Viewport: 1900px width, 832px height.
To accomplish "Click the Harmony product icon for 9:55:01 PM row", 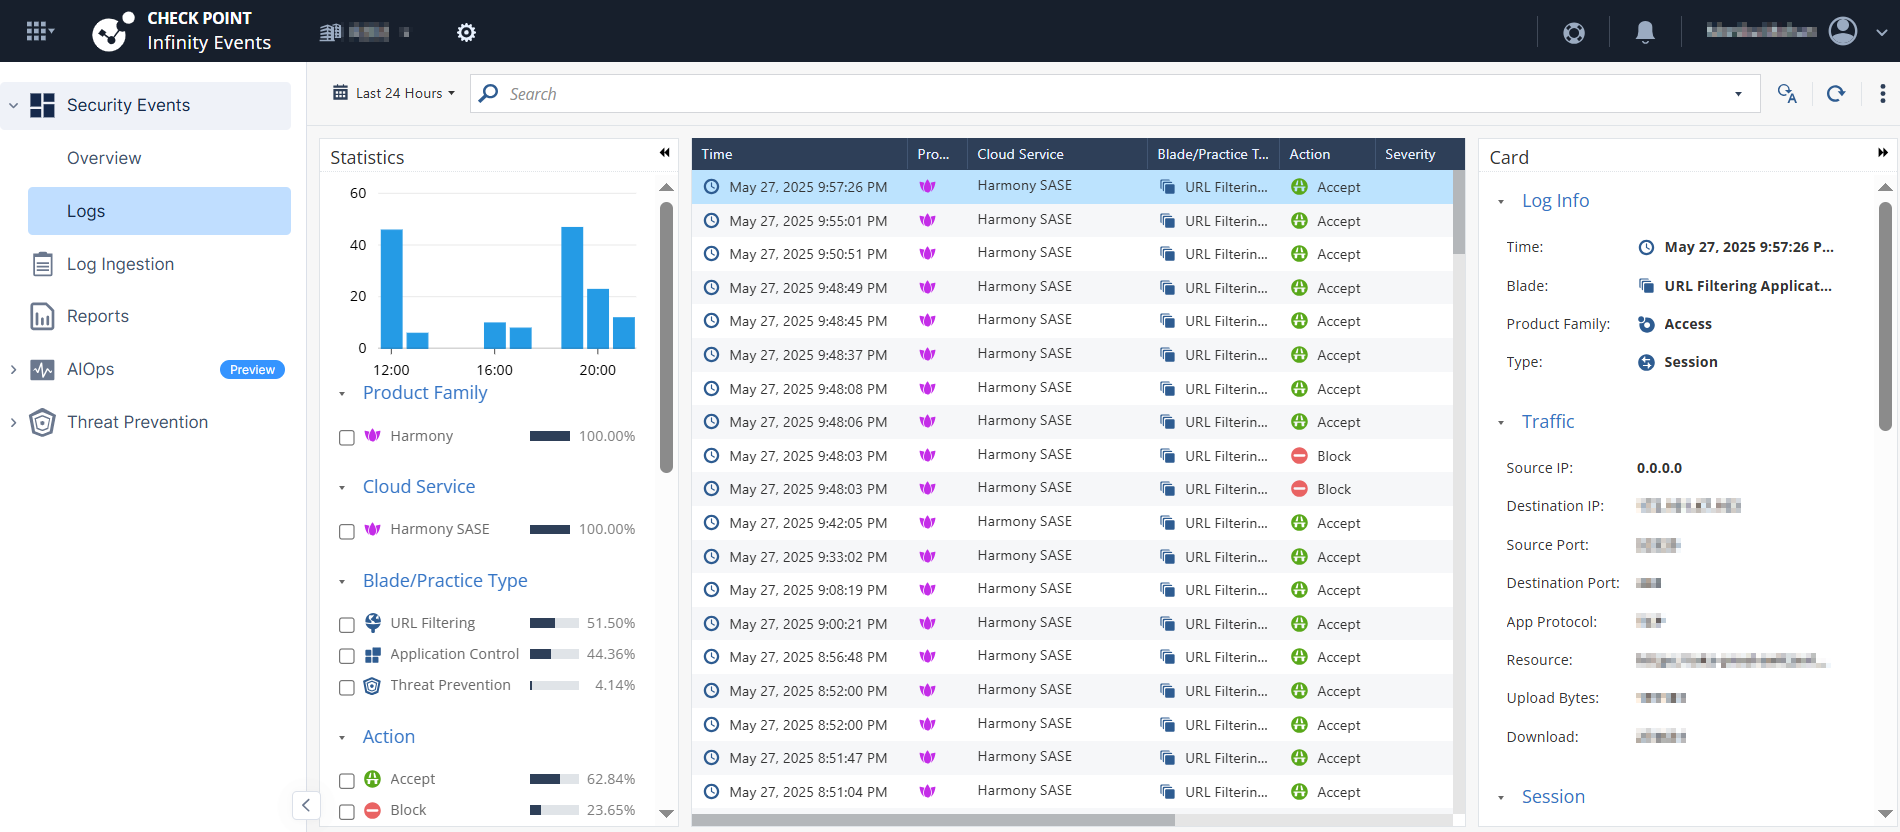I will tap(928, 220).
